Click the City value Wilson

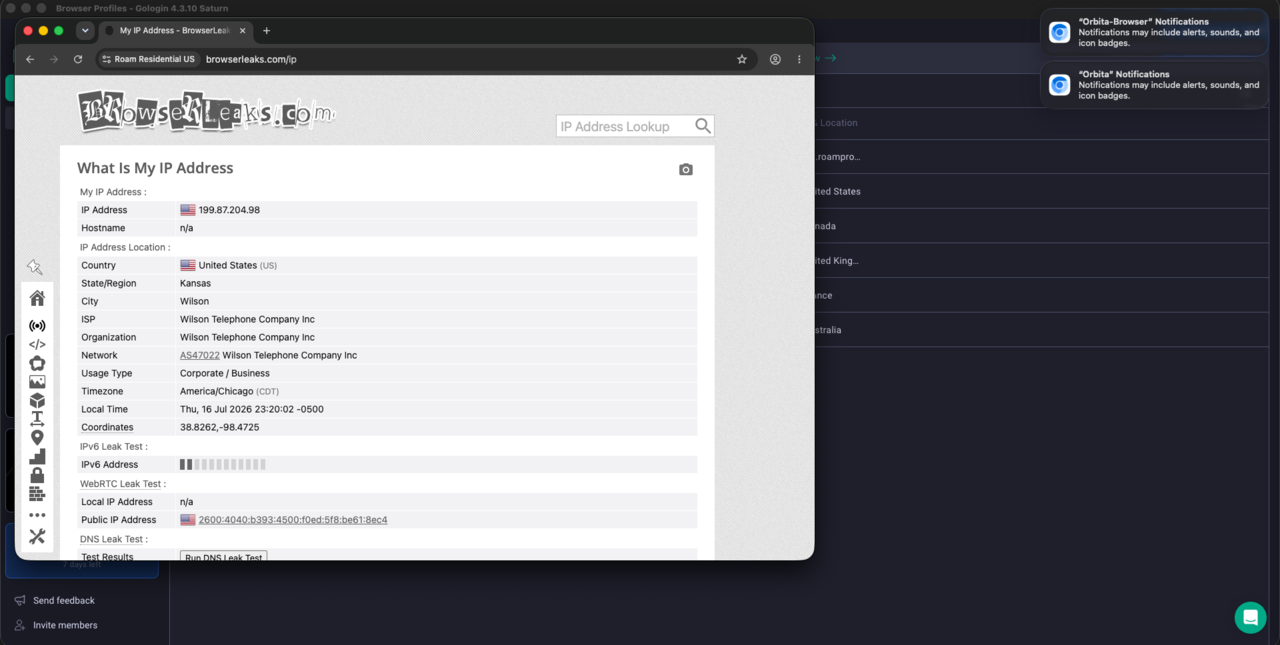[x=194, y=301]
